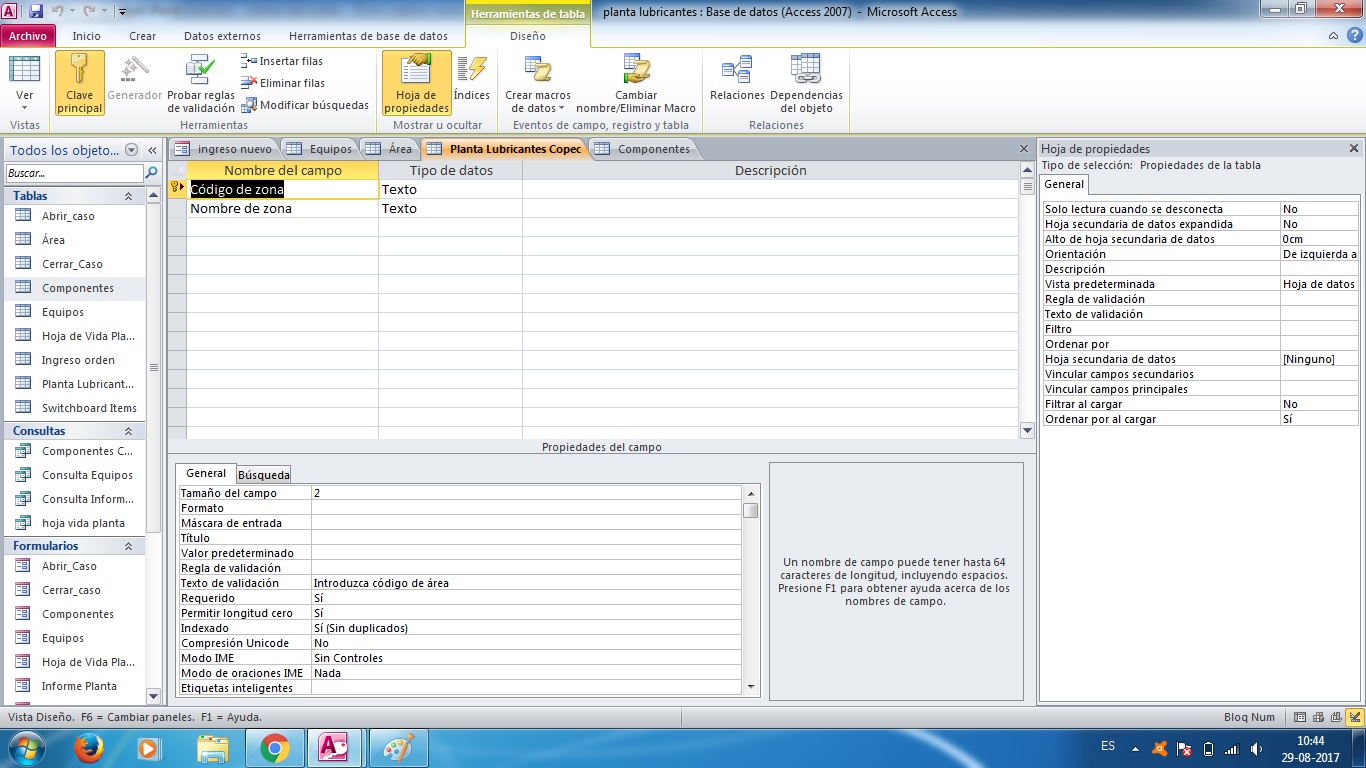Click the Orientación property value
Screen dimensions: 1366x768
tap(1319, 254)
